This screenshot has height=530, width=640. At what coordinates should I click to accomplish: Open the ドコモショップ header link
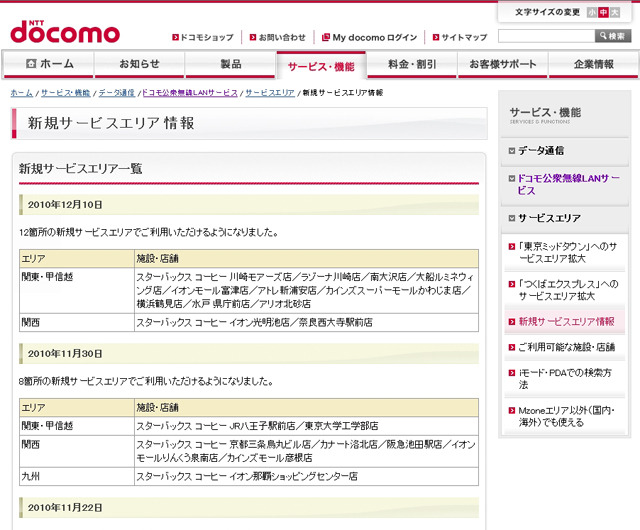(207, 37)
